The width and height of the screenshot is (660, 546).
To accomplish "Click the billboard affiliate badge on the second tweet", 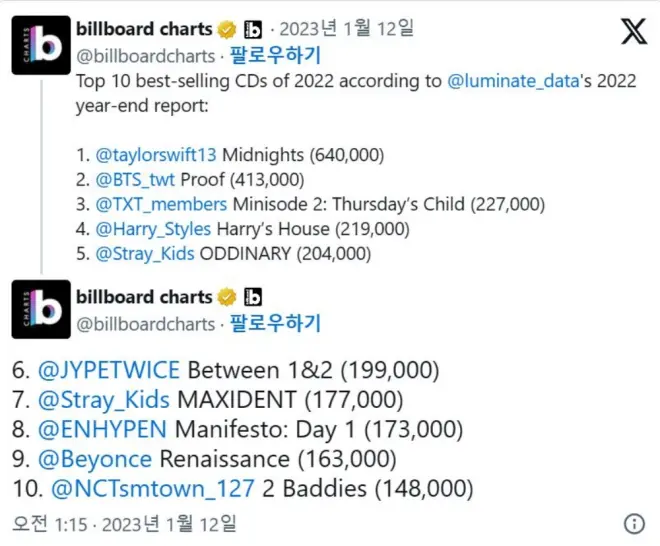I will click(x=253, y=297).
